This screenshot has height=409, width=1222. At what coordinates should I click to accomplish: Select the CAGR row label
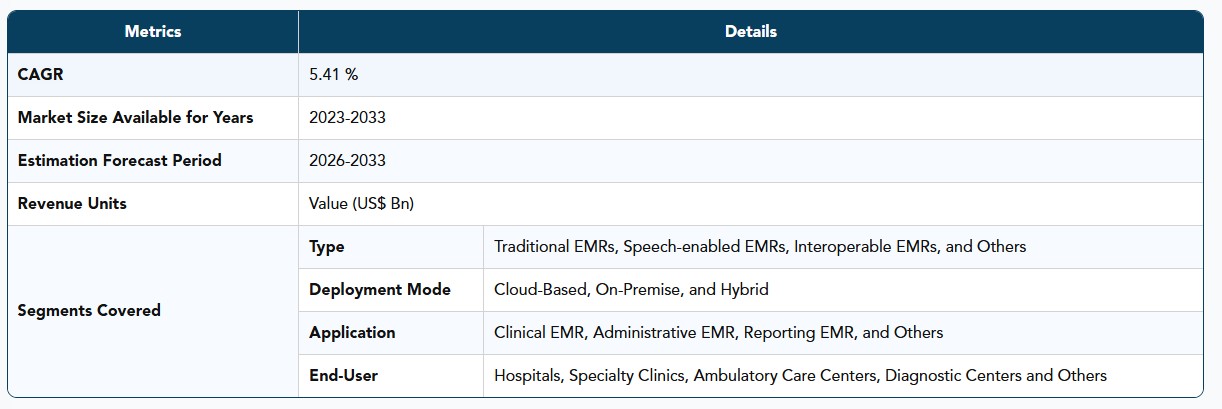coord(41,74)
